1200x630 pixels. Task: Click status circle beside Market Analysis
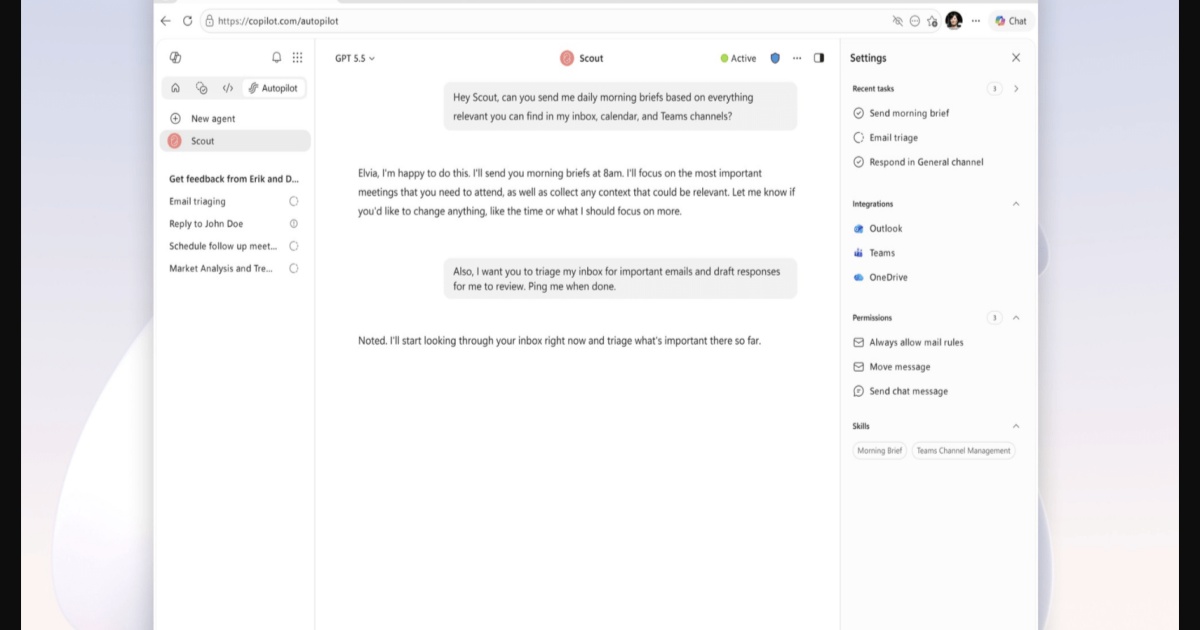(x=294, y=268)
